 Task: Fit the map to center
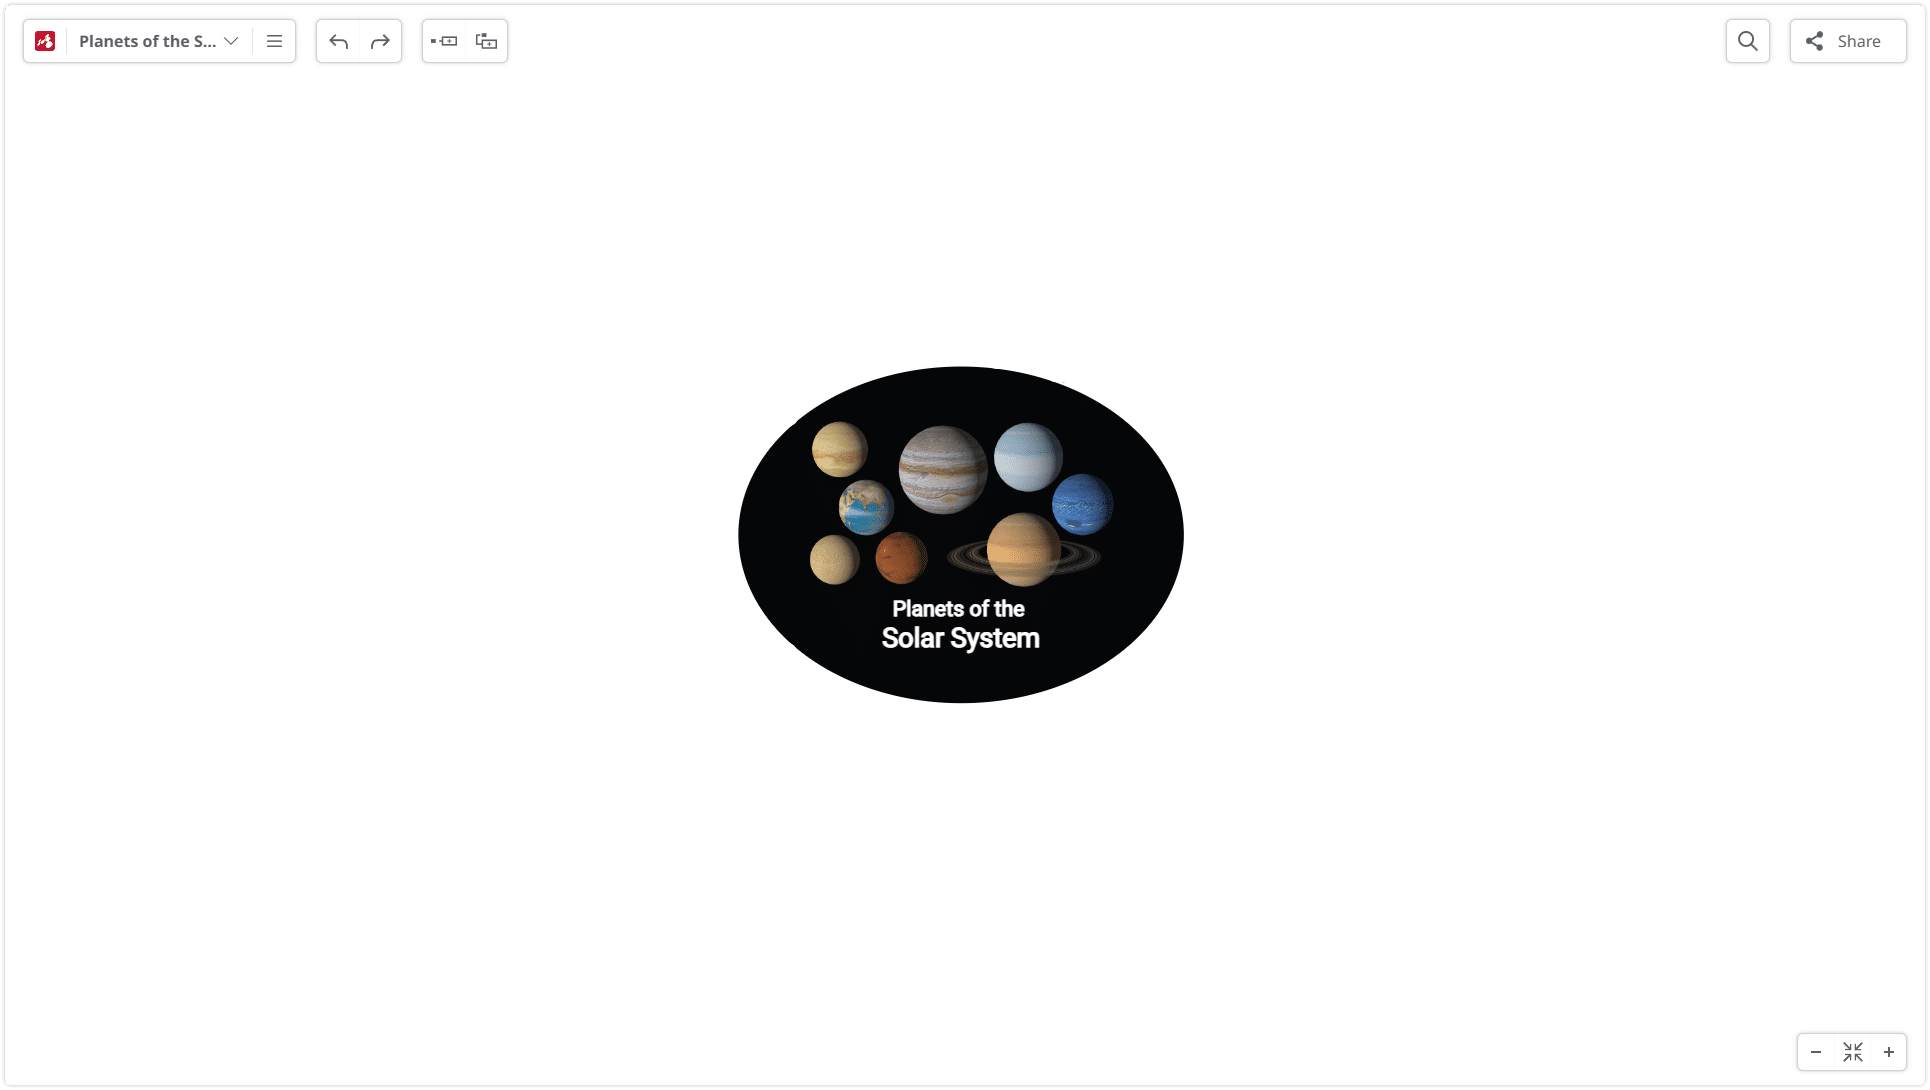coord(1853,1052)
